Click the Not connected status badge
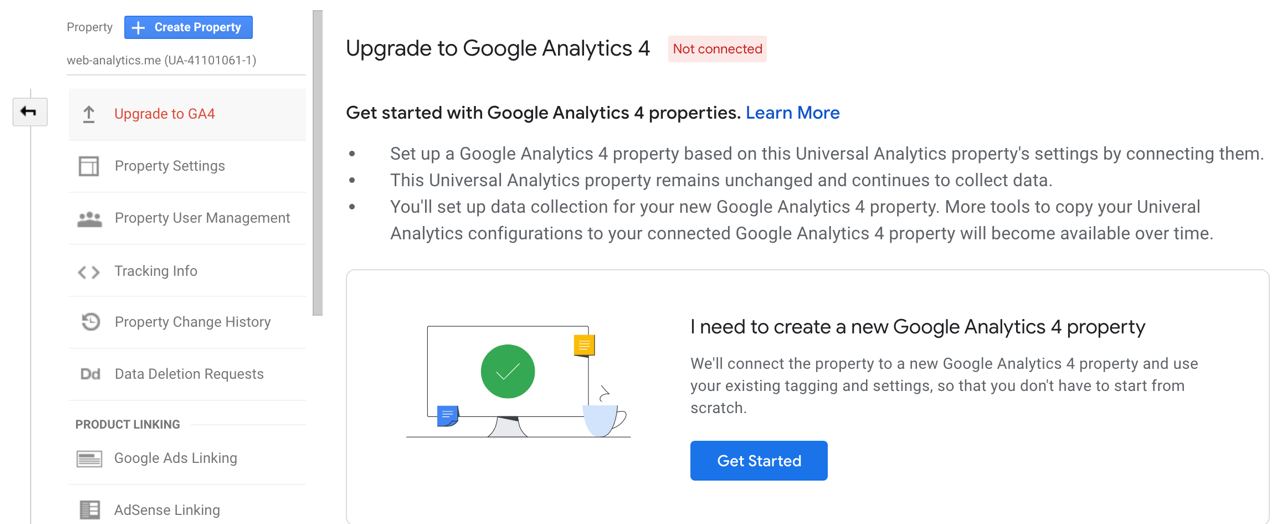 click(x=717, y=49)
